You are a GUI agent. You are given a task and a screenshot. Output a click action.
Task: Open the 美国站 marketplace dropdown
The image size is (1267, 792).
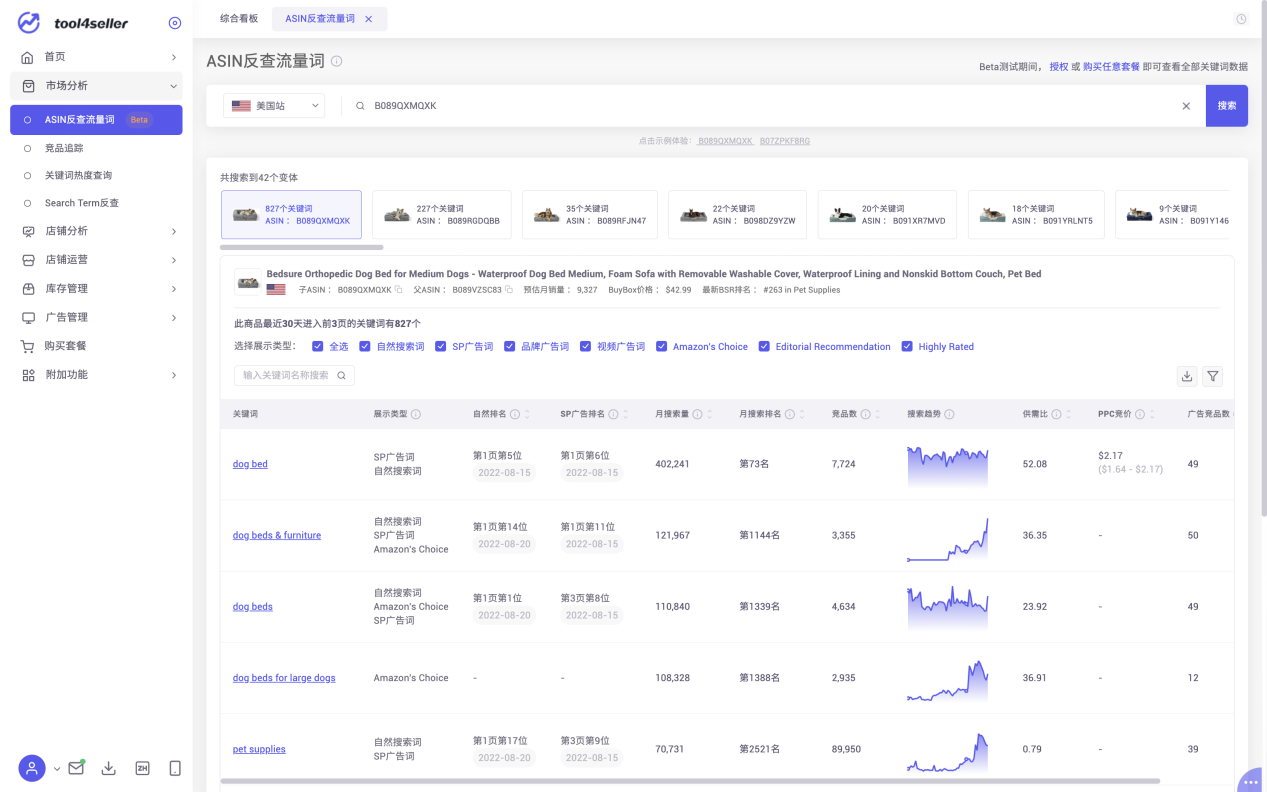tap(274, 106)
